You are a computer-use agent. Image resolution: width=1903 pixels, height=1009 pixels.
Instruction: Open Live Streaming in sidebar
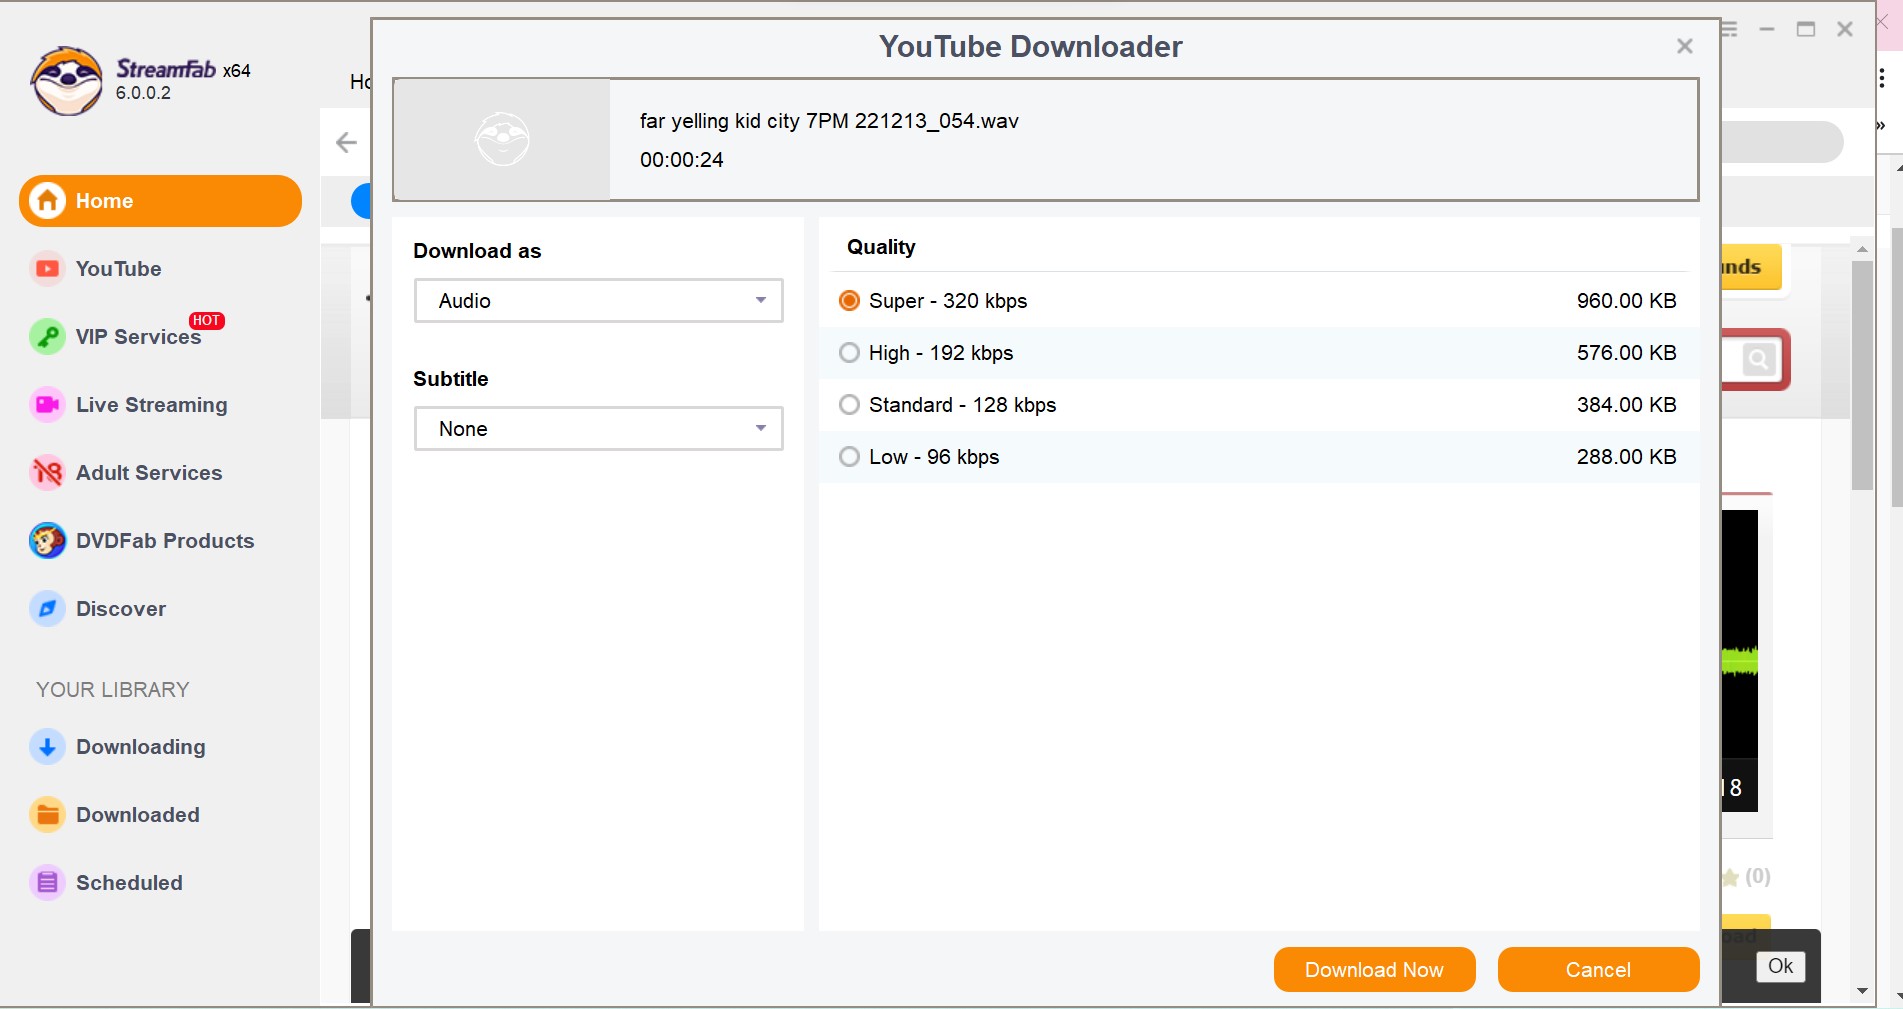tap(151, 405)
